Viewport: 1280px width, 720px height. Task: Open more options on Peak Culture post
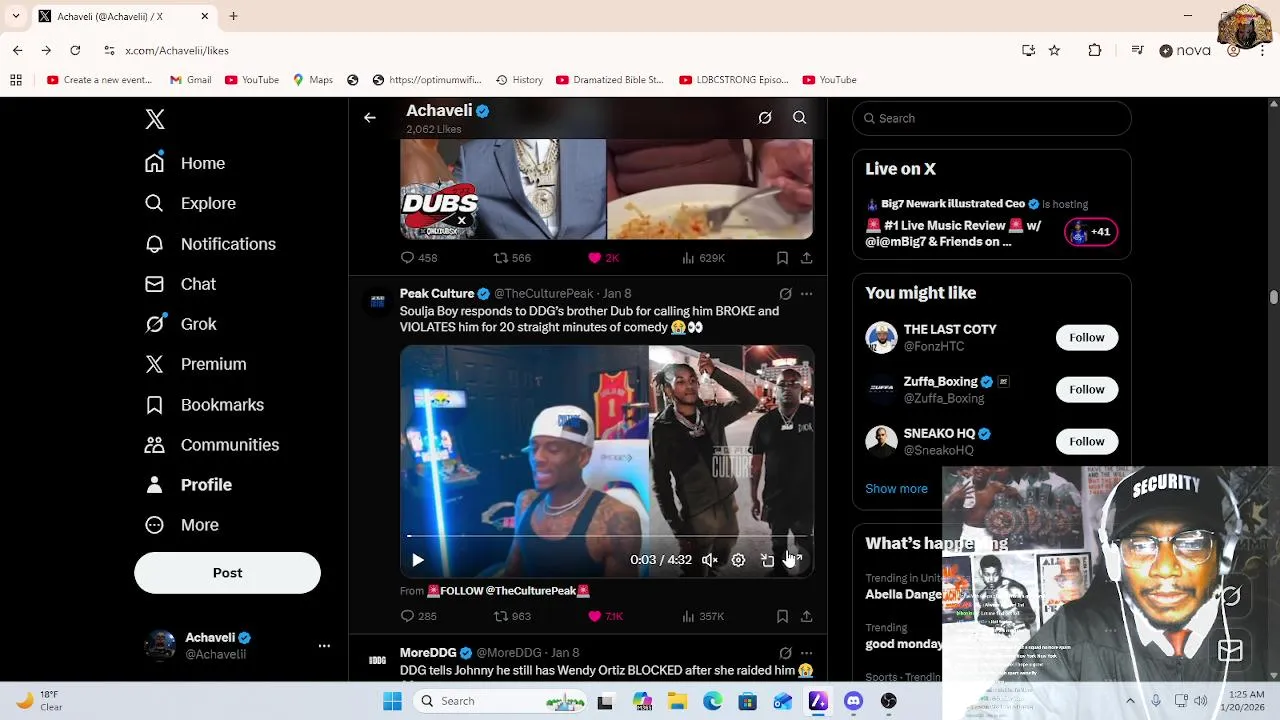pyautogui.click(x=807, y=294)
